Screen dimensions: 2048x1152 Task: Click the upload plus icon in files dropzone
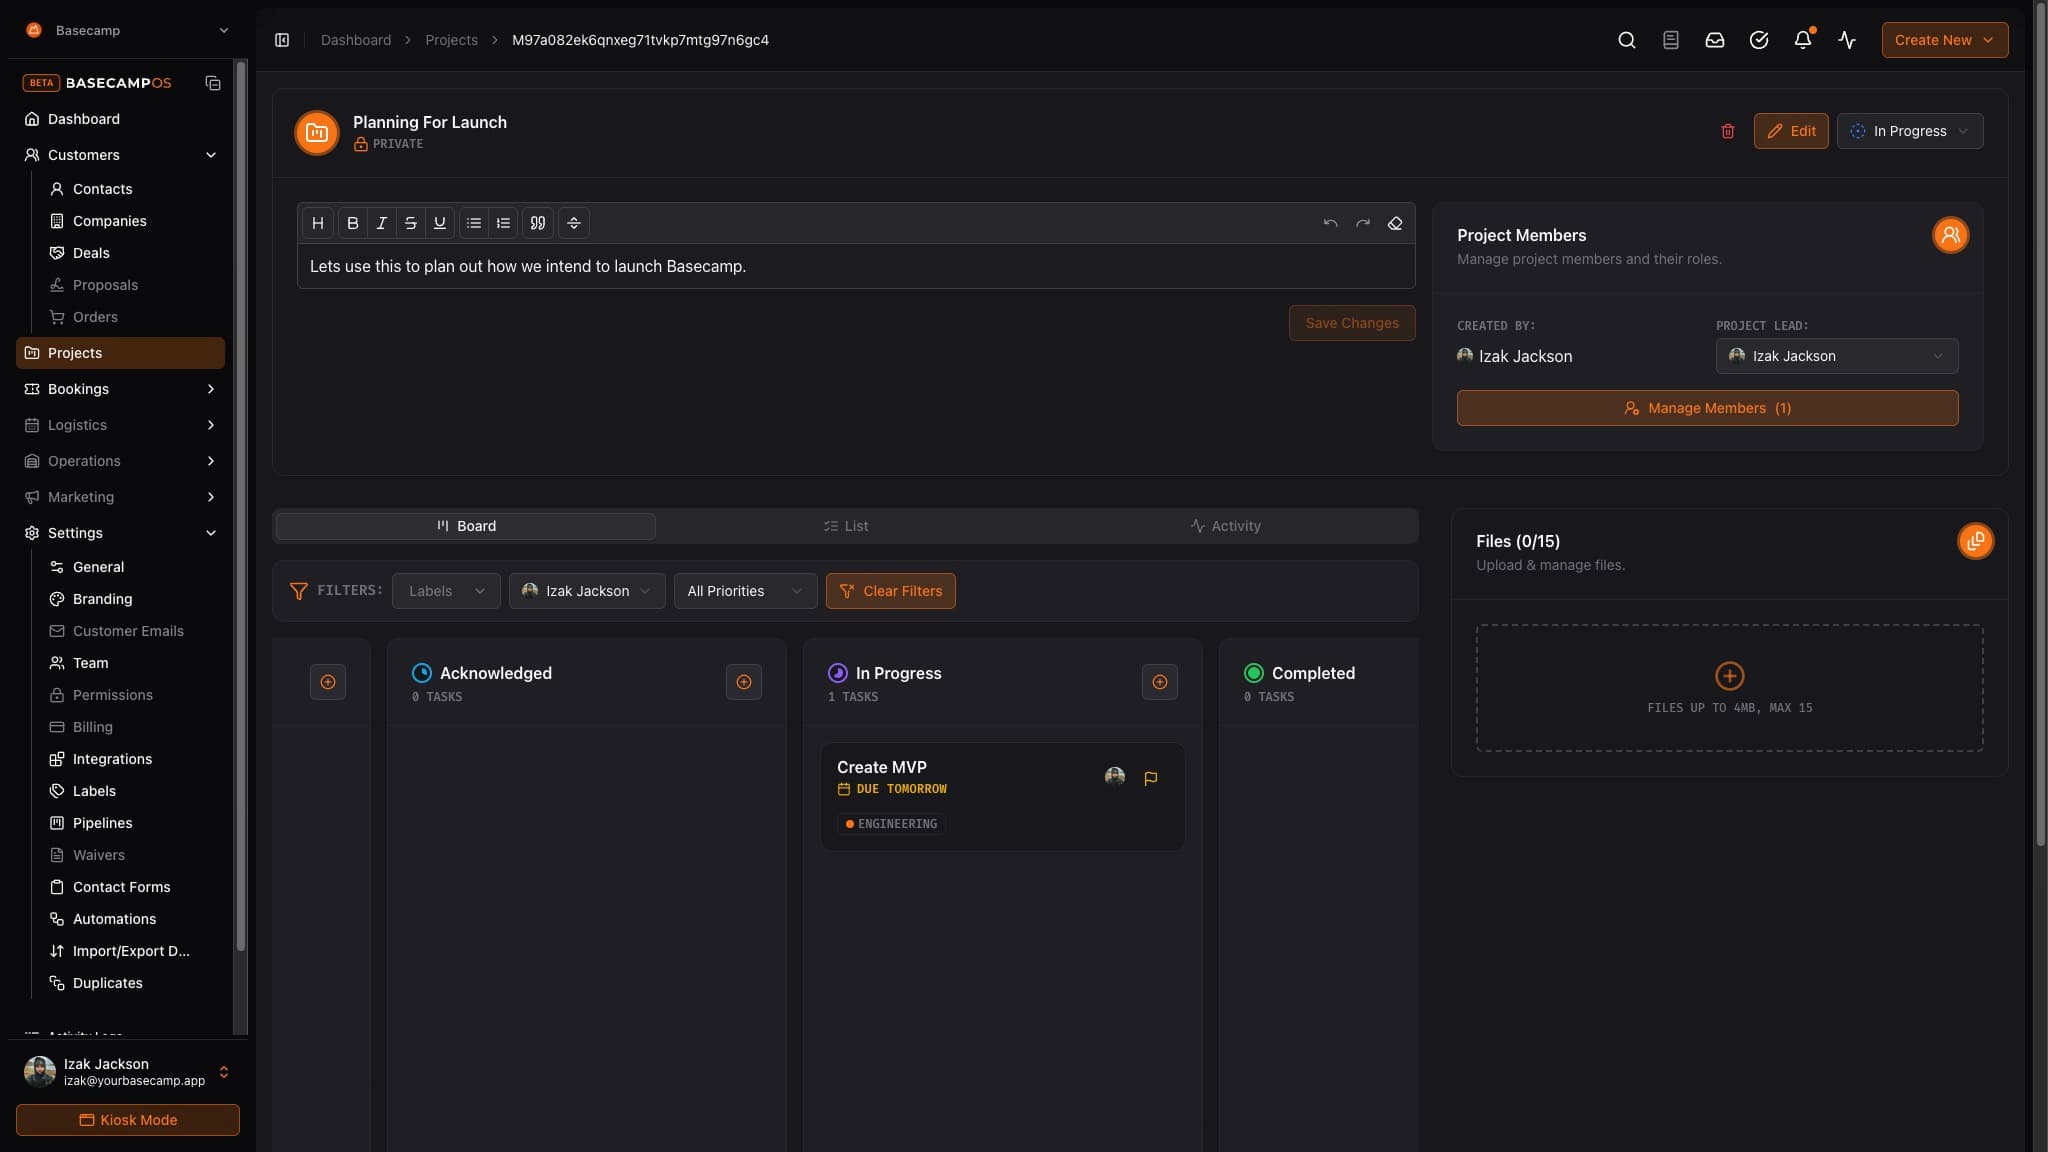1730,676
